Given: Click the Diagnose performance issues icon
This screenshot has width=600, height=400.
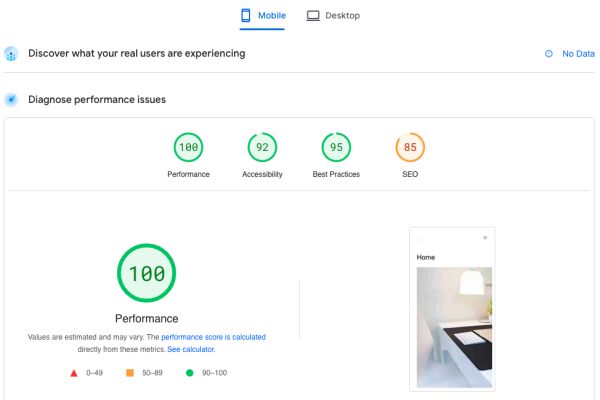Looking at the screenshot, I should tap(11, 100).
